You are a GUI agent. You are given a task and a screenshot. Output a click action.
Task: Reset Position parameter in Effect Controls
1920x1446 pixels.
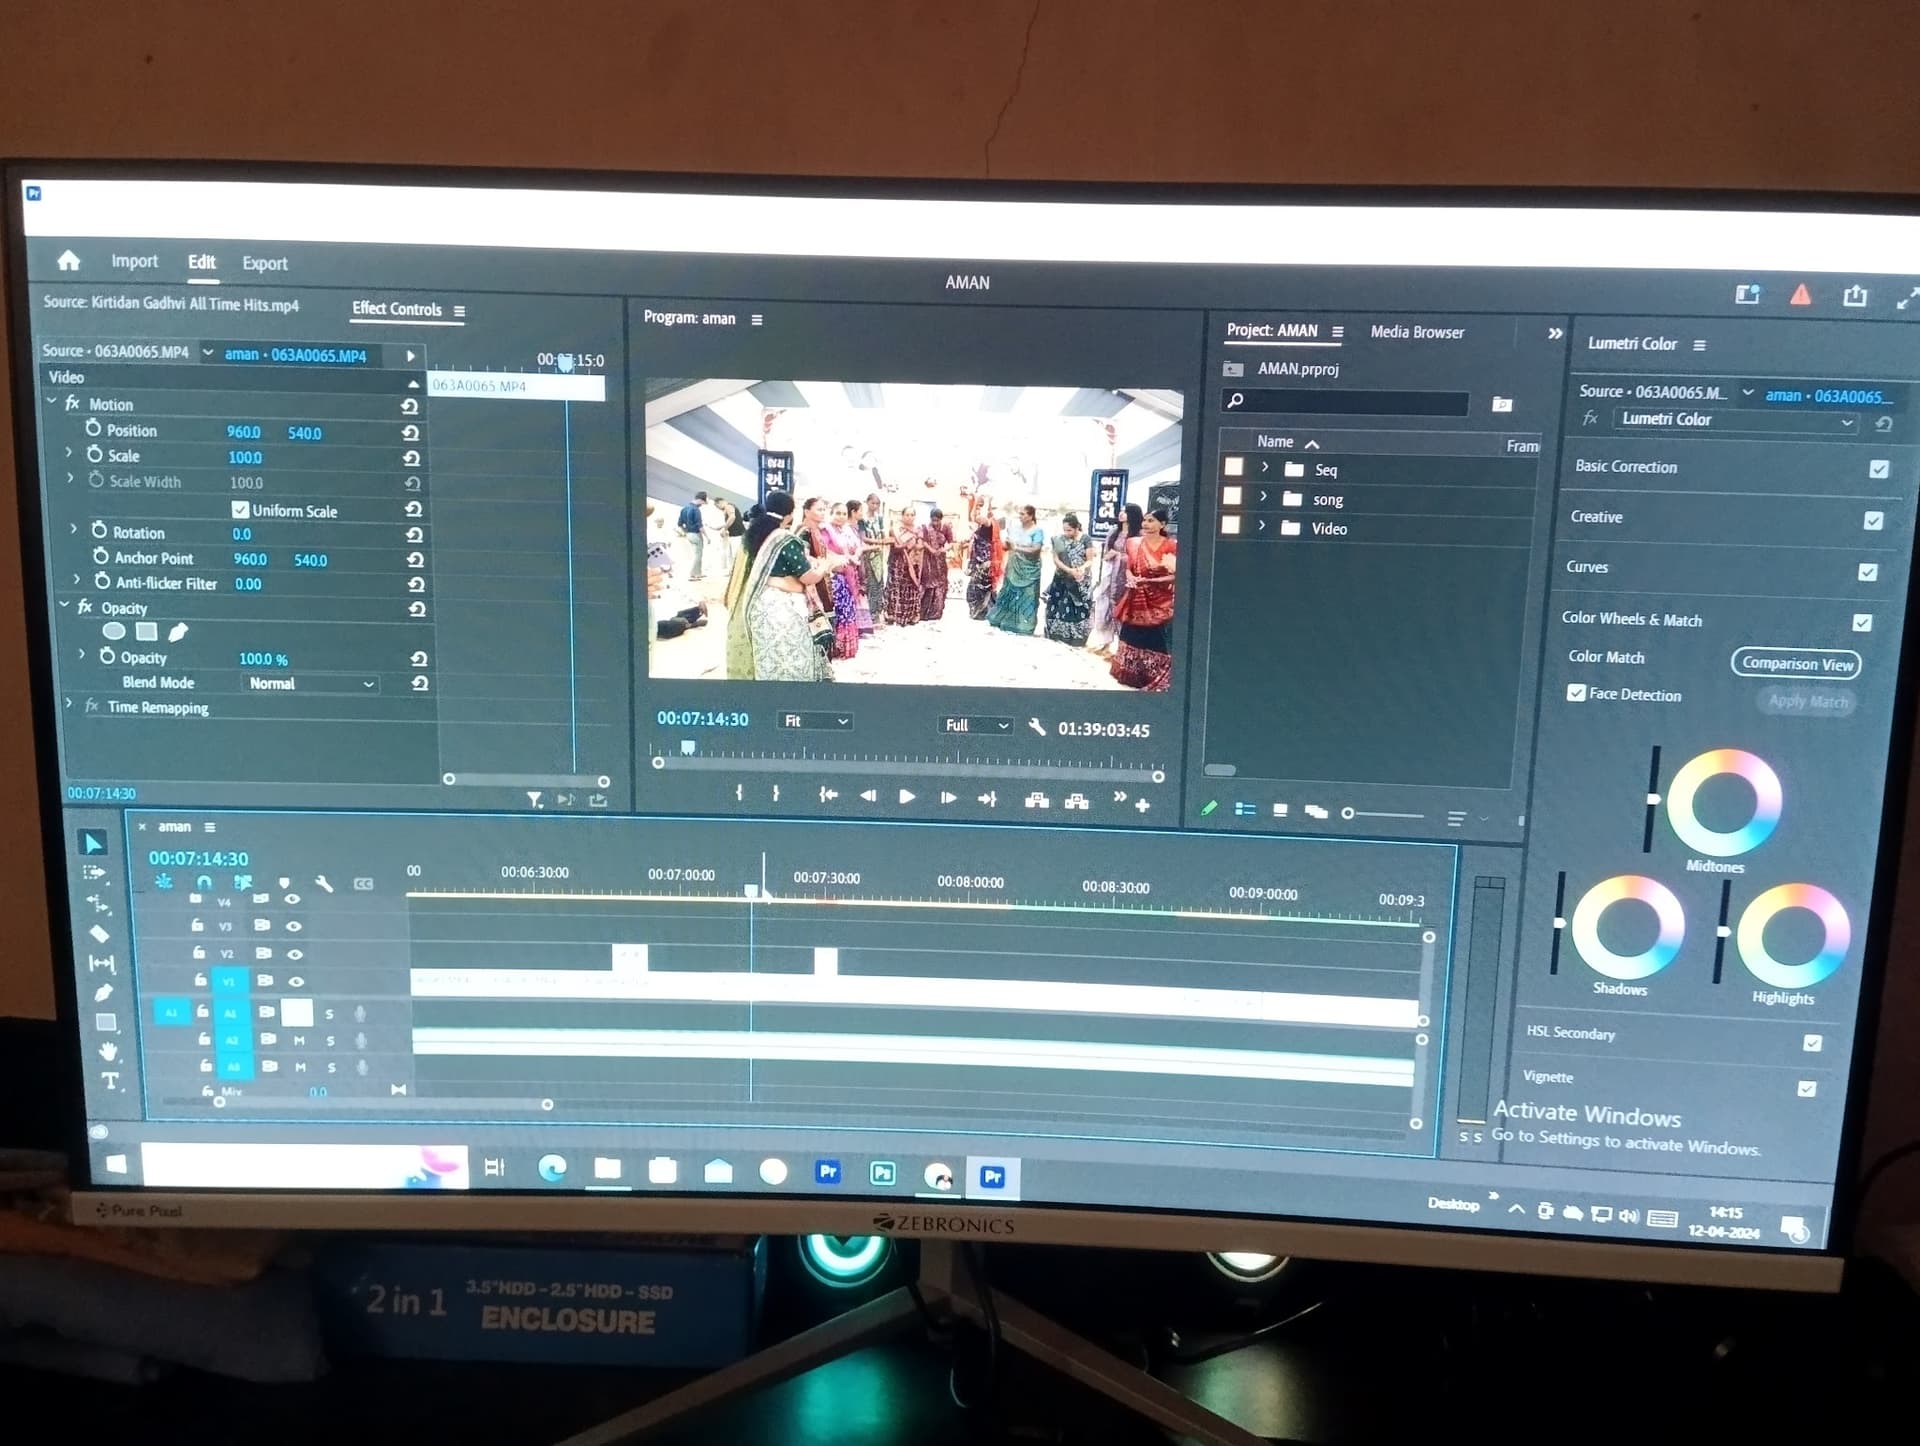click(x=410, y=433)
